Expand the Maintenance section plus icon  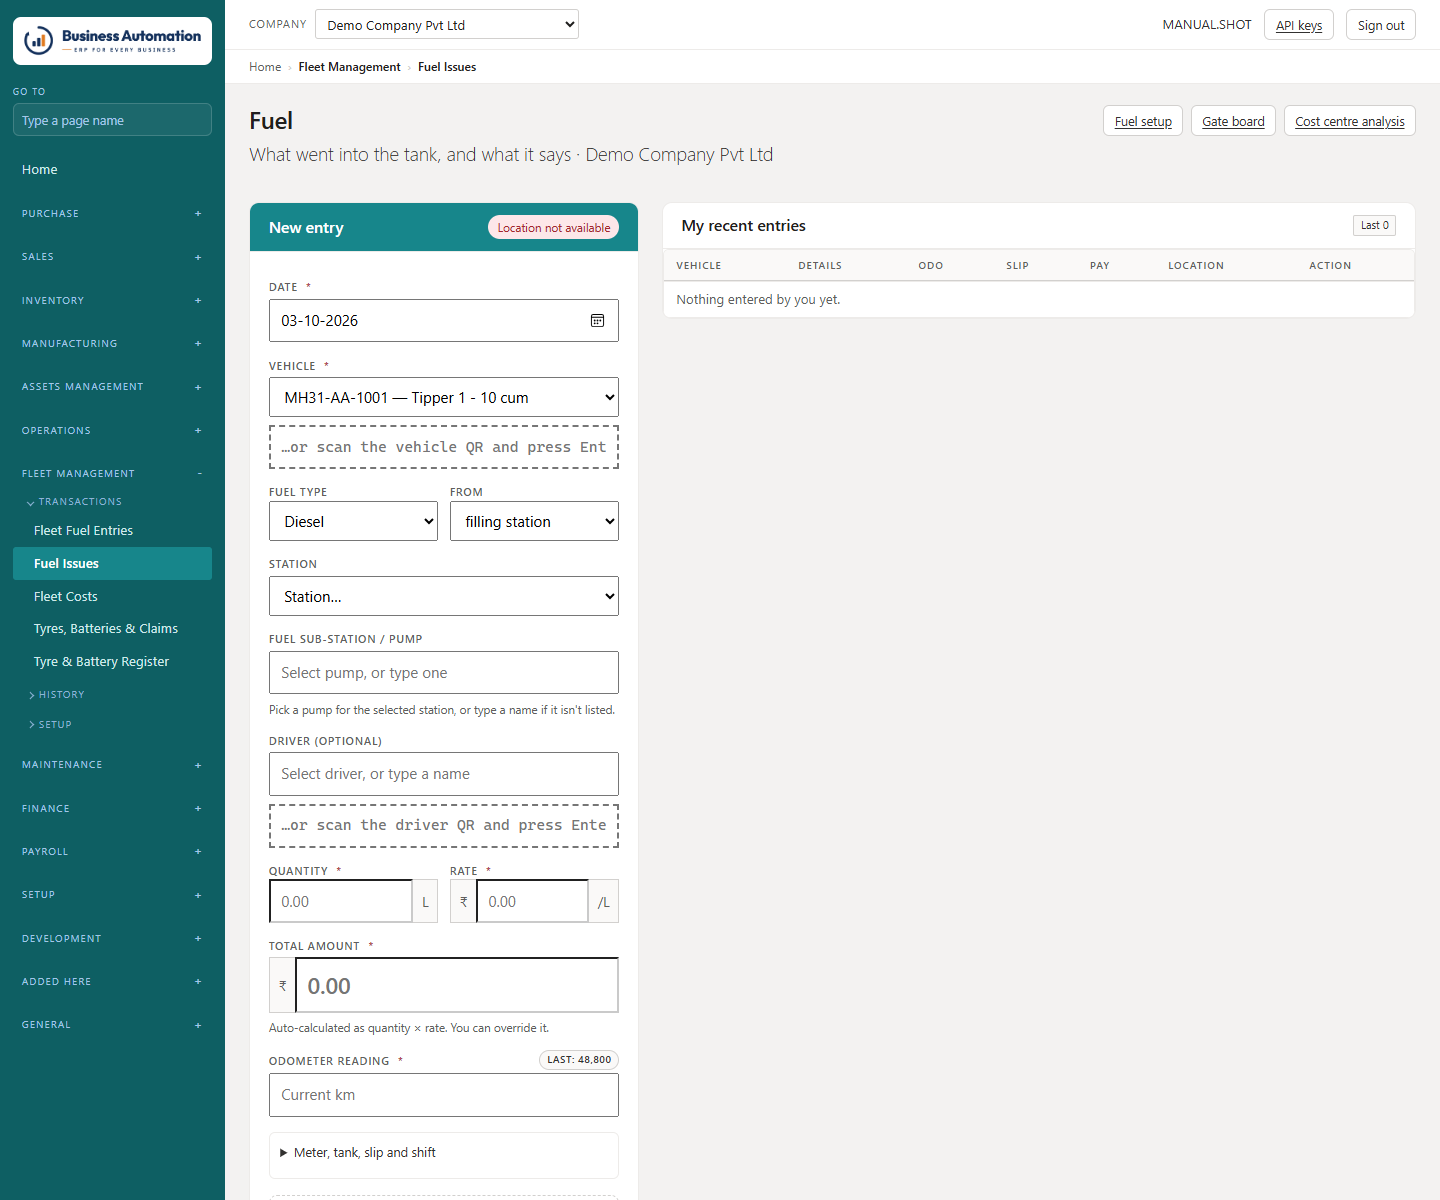tap(198, 765)
